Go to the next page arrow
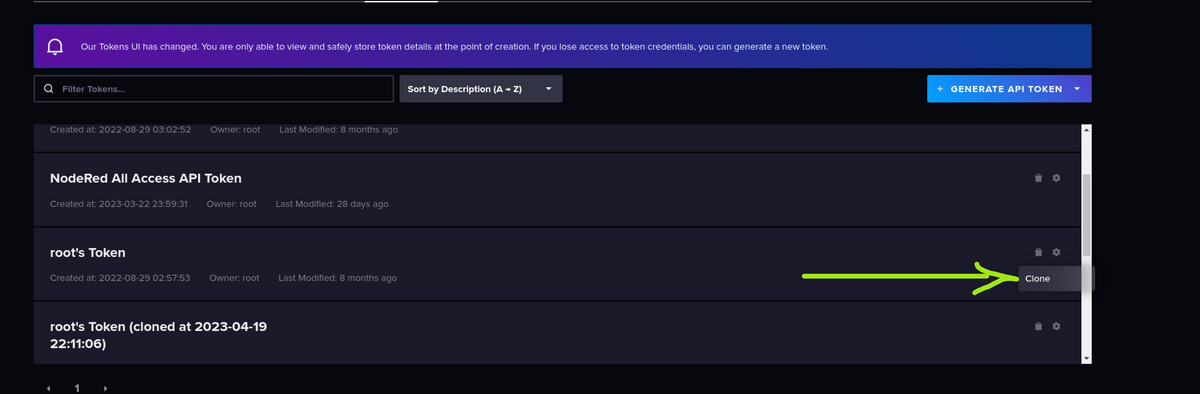Viewport: 1200px width, 394px height. point(105,387)
